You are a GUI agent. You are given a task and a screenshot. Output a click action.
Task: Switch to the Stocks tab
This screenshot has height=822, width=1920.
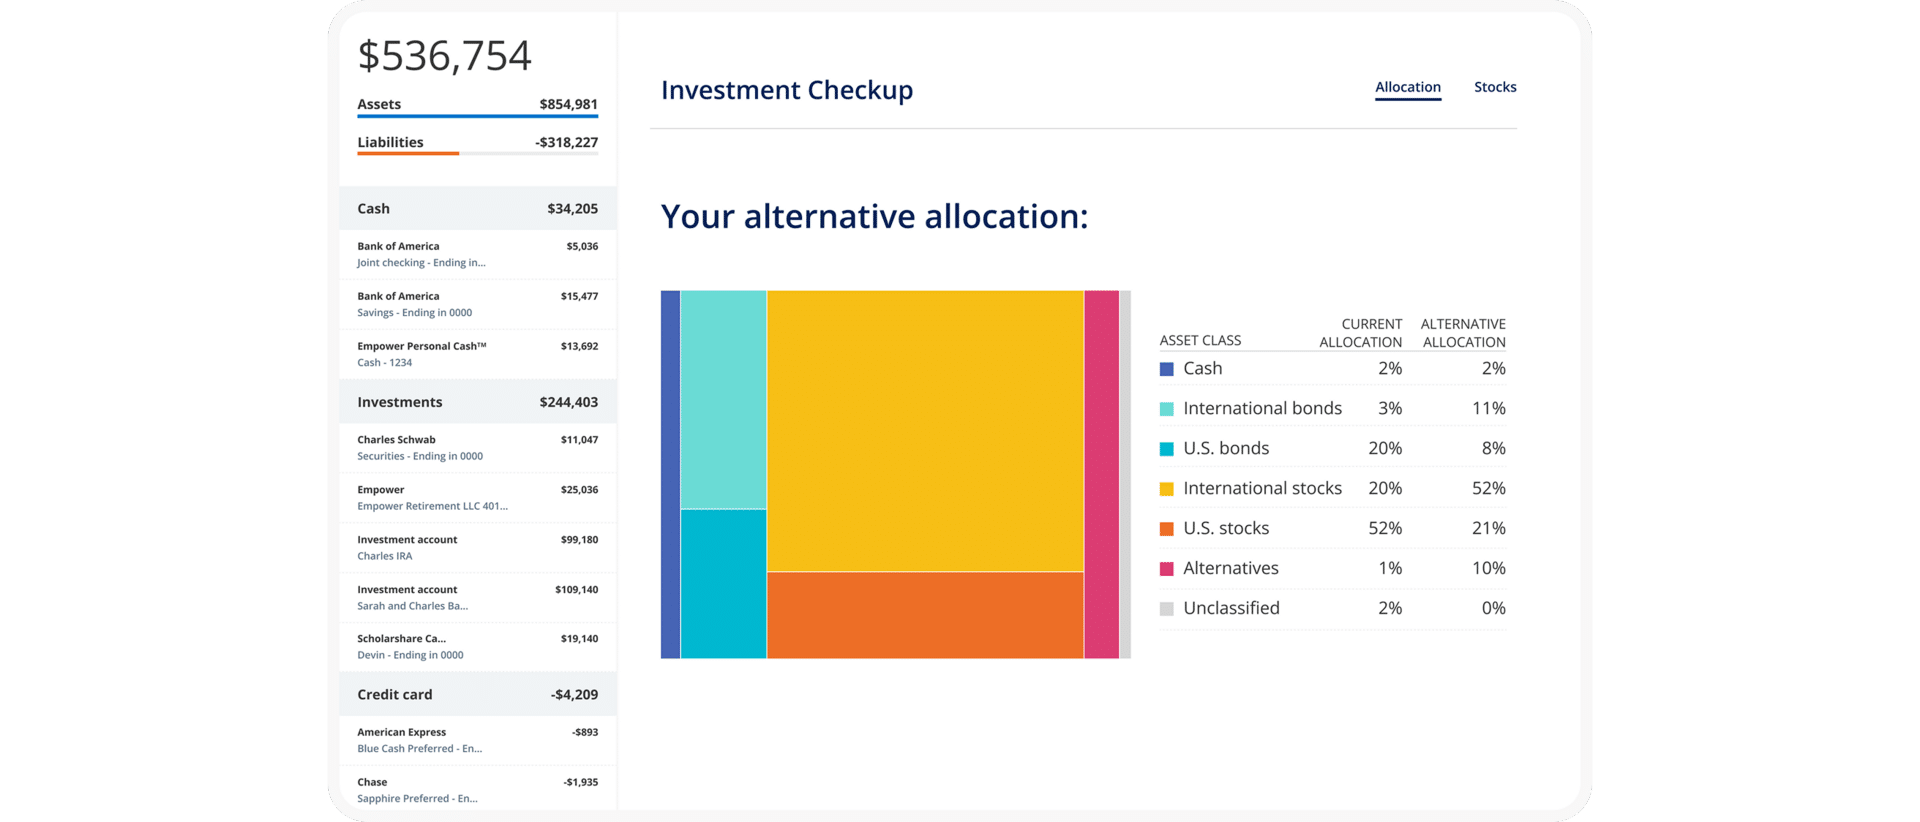[1495, 87]
